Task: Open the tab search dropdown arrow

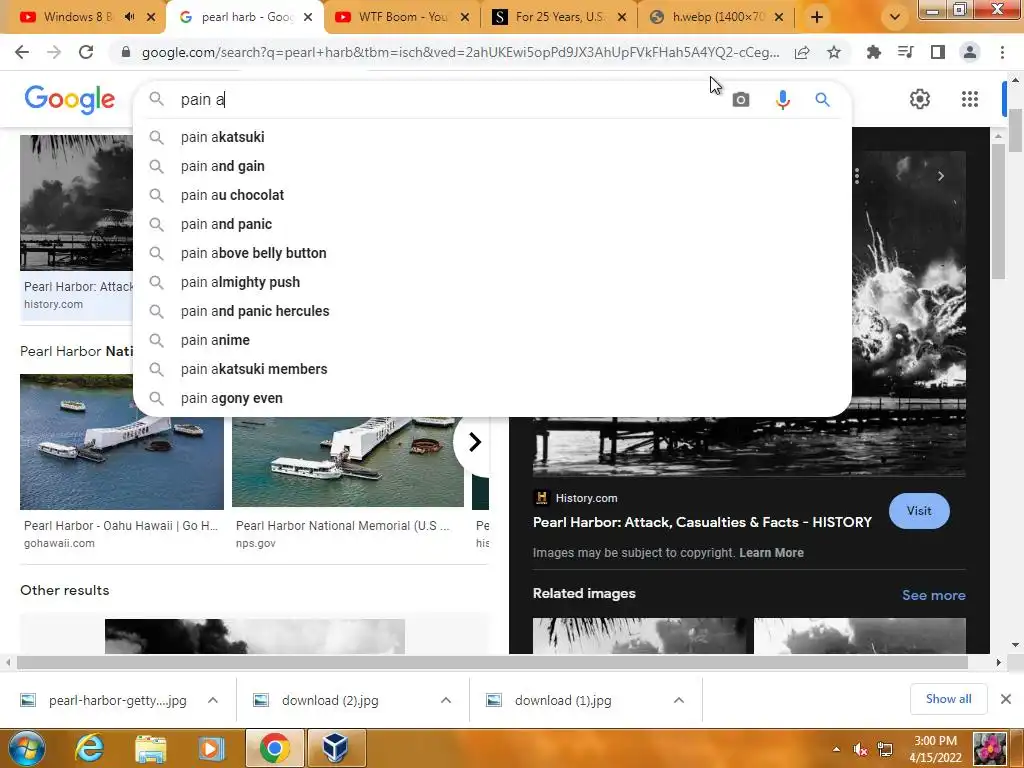Action: (x=895, y=17)
